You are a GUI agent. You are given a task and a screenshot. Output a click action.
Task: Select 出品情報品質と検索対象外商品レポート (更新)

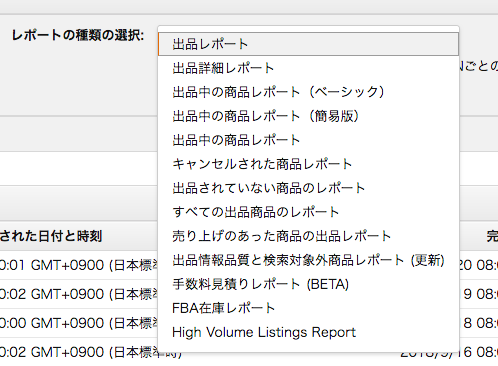pos(308,260)
